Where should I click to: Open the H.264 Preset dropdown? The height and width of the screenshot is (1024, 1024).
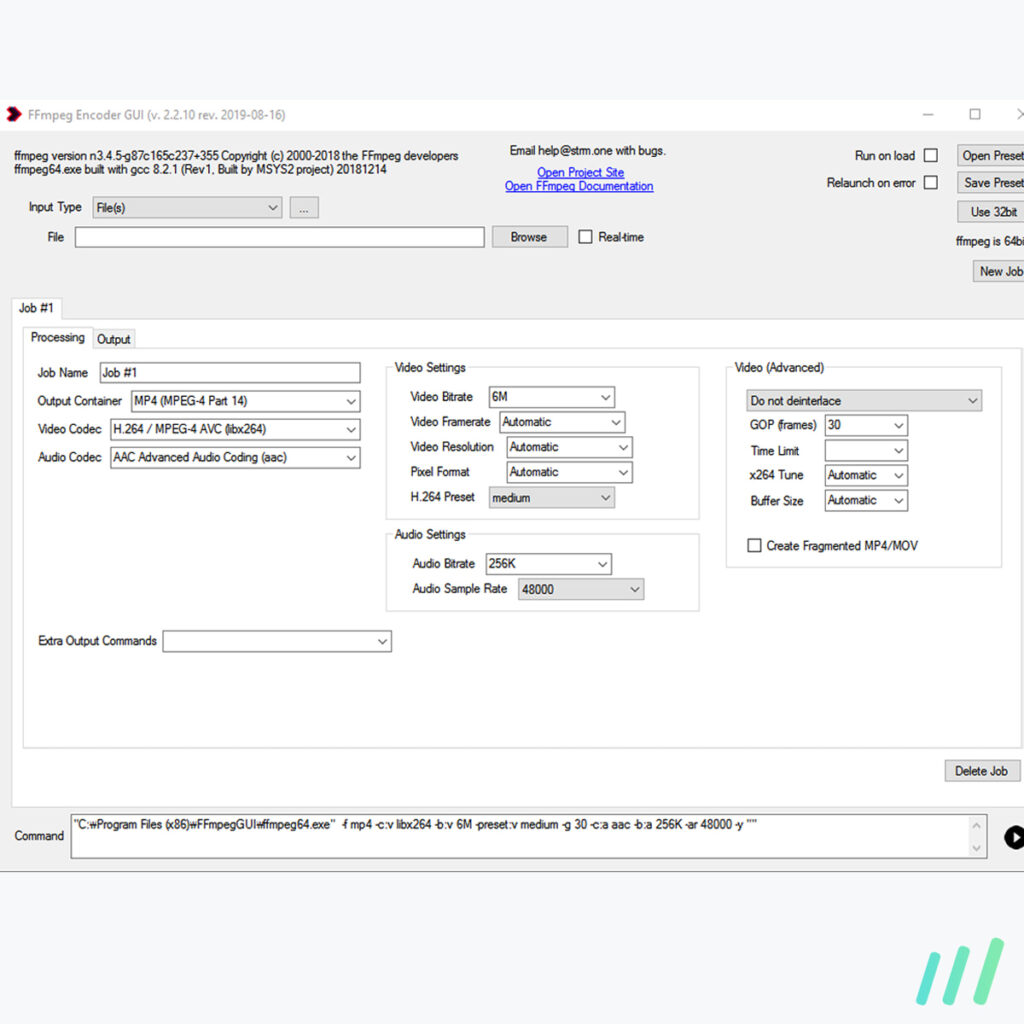pyautogui.click(x=551, y=498)
